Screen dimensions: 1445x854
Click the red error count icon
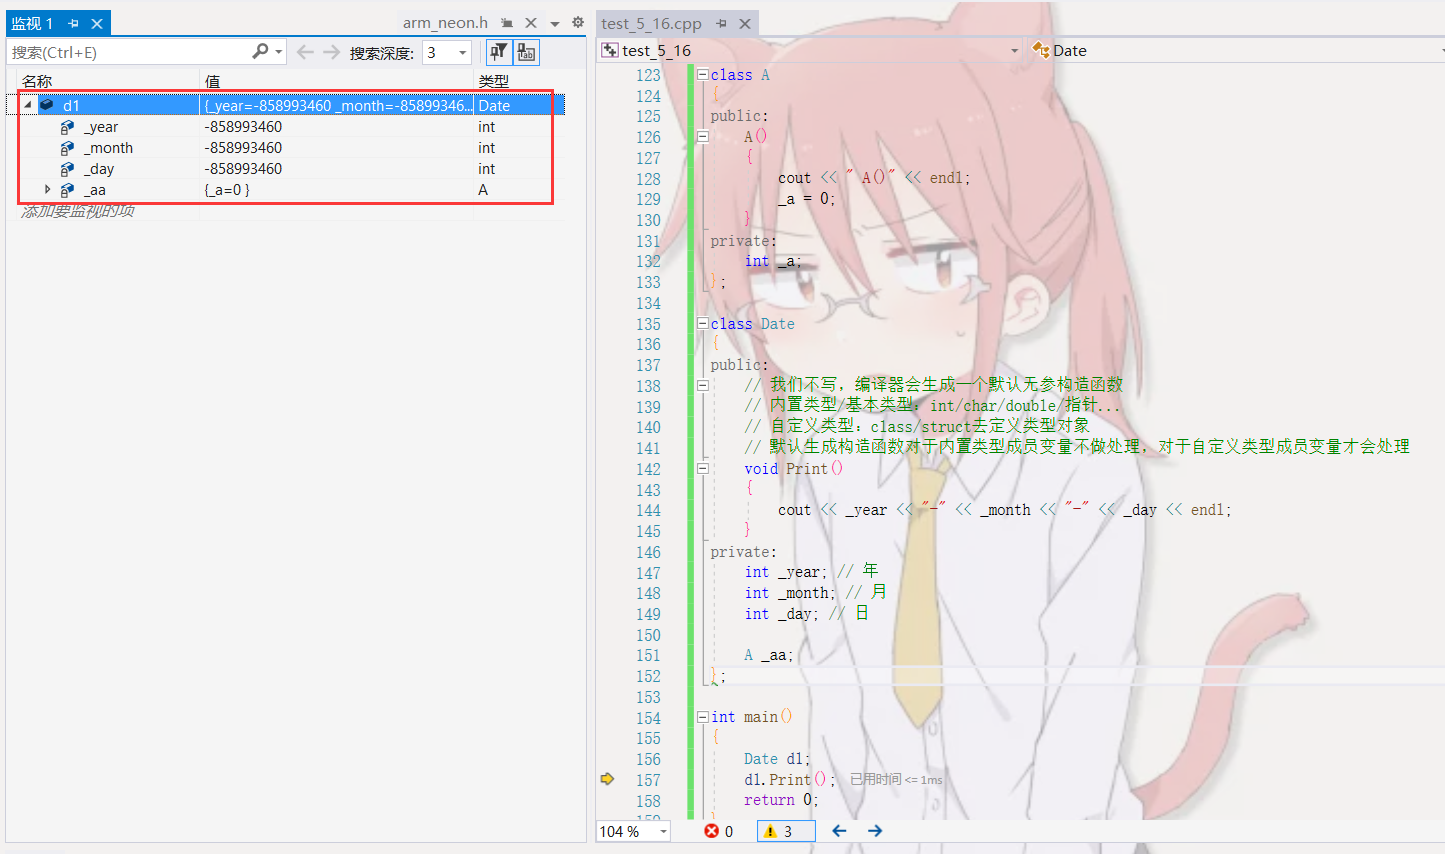point(711,831)
